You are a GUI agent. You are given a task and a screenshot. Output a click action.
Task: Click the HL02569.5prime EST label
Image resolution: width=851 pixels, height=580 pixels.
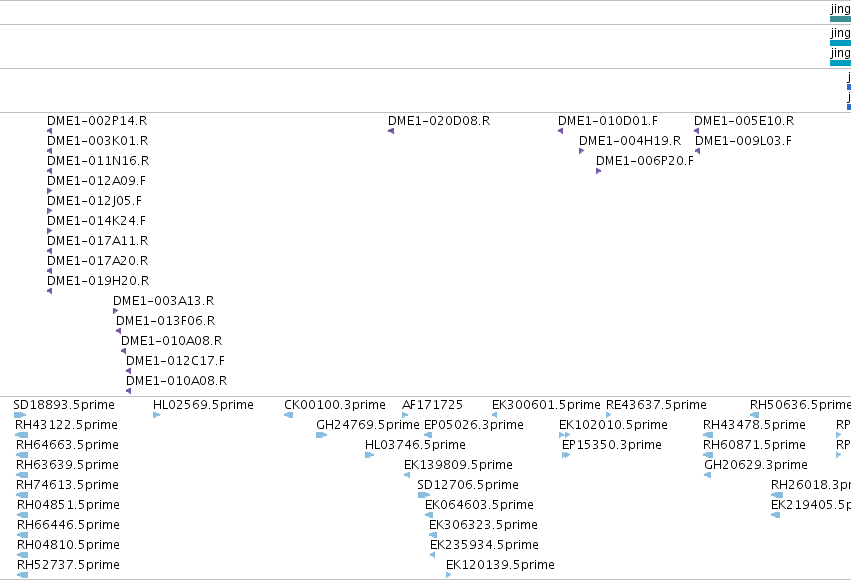[204, 405]
